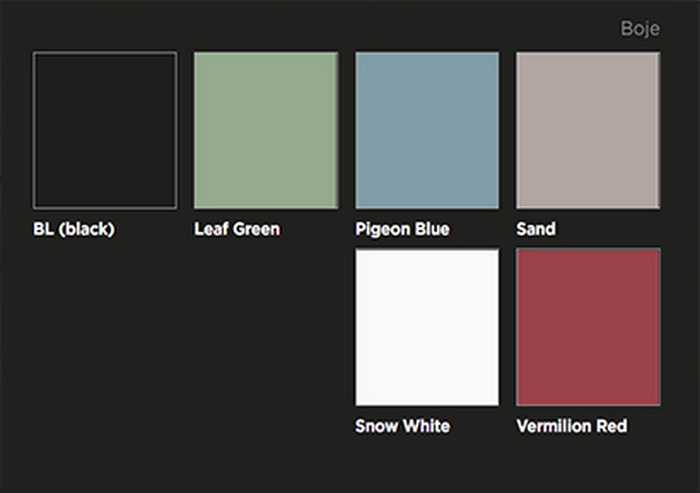Image resolution: width=700 pixels, height=493 pixels.
Task: Click the "Boje" panel heading
Action: 640,28
